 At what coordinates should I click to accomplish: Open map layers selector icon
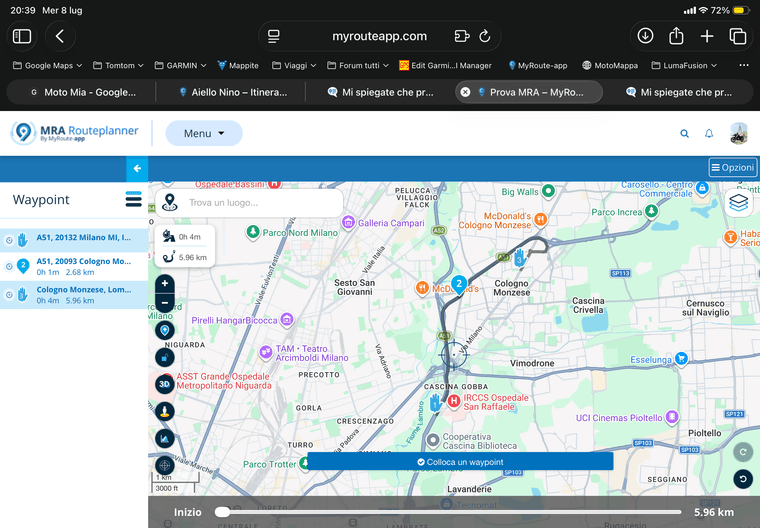tap(739, 203)
